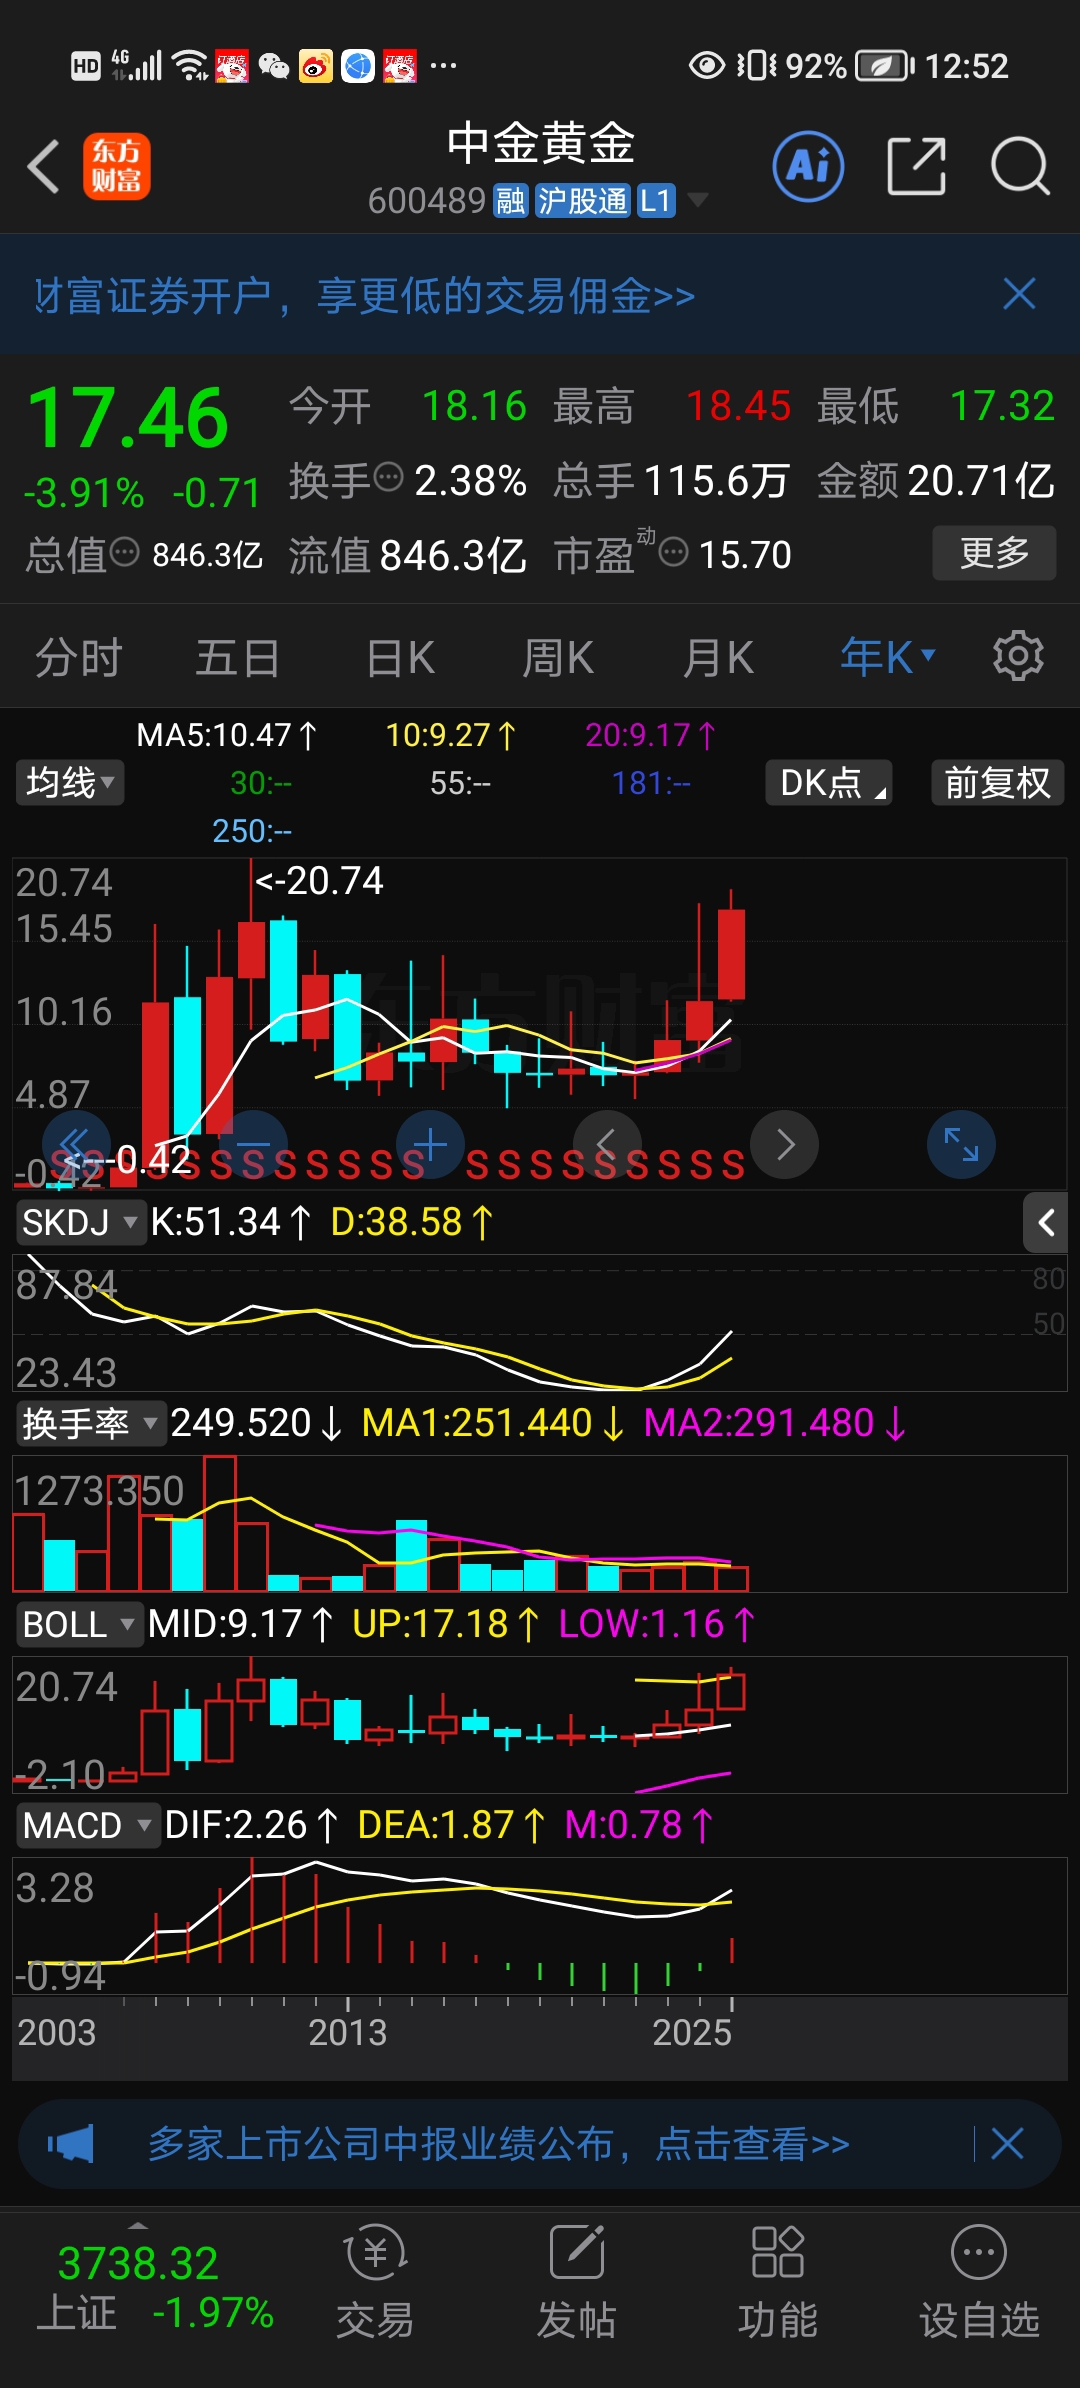Image resolution: width=1080 pixels, height=2388 pixels.
Task: Tap 总手 value 115.6万
Action: [717, 480]
